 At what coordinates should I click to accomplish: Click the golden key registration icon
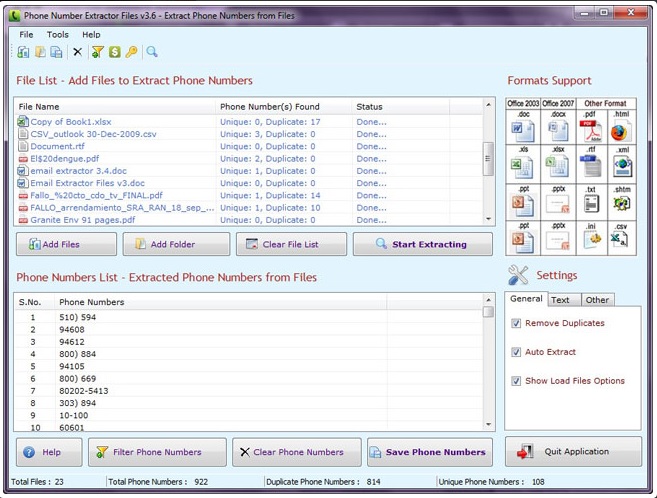pos(131,52)
